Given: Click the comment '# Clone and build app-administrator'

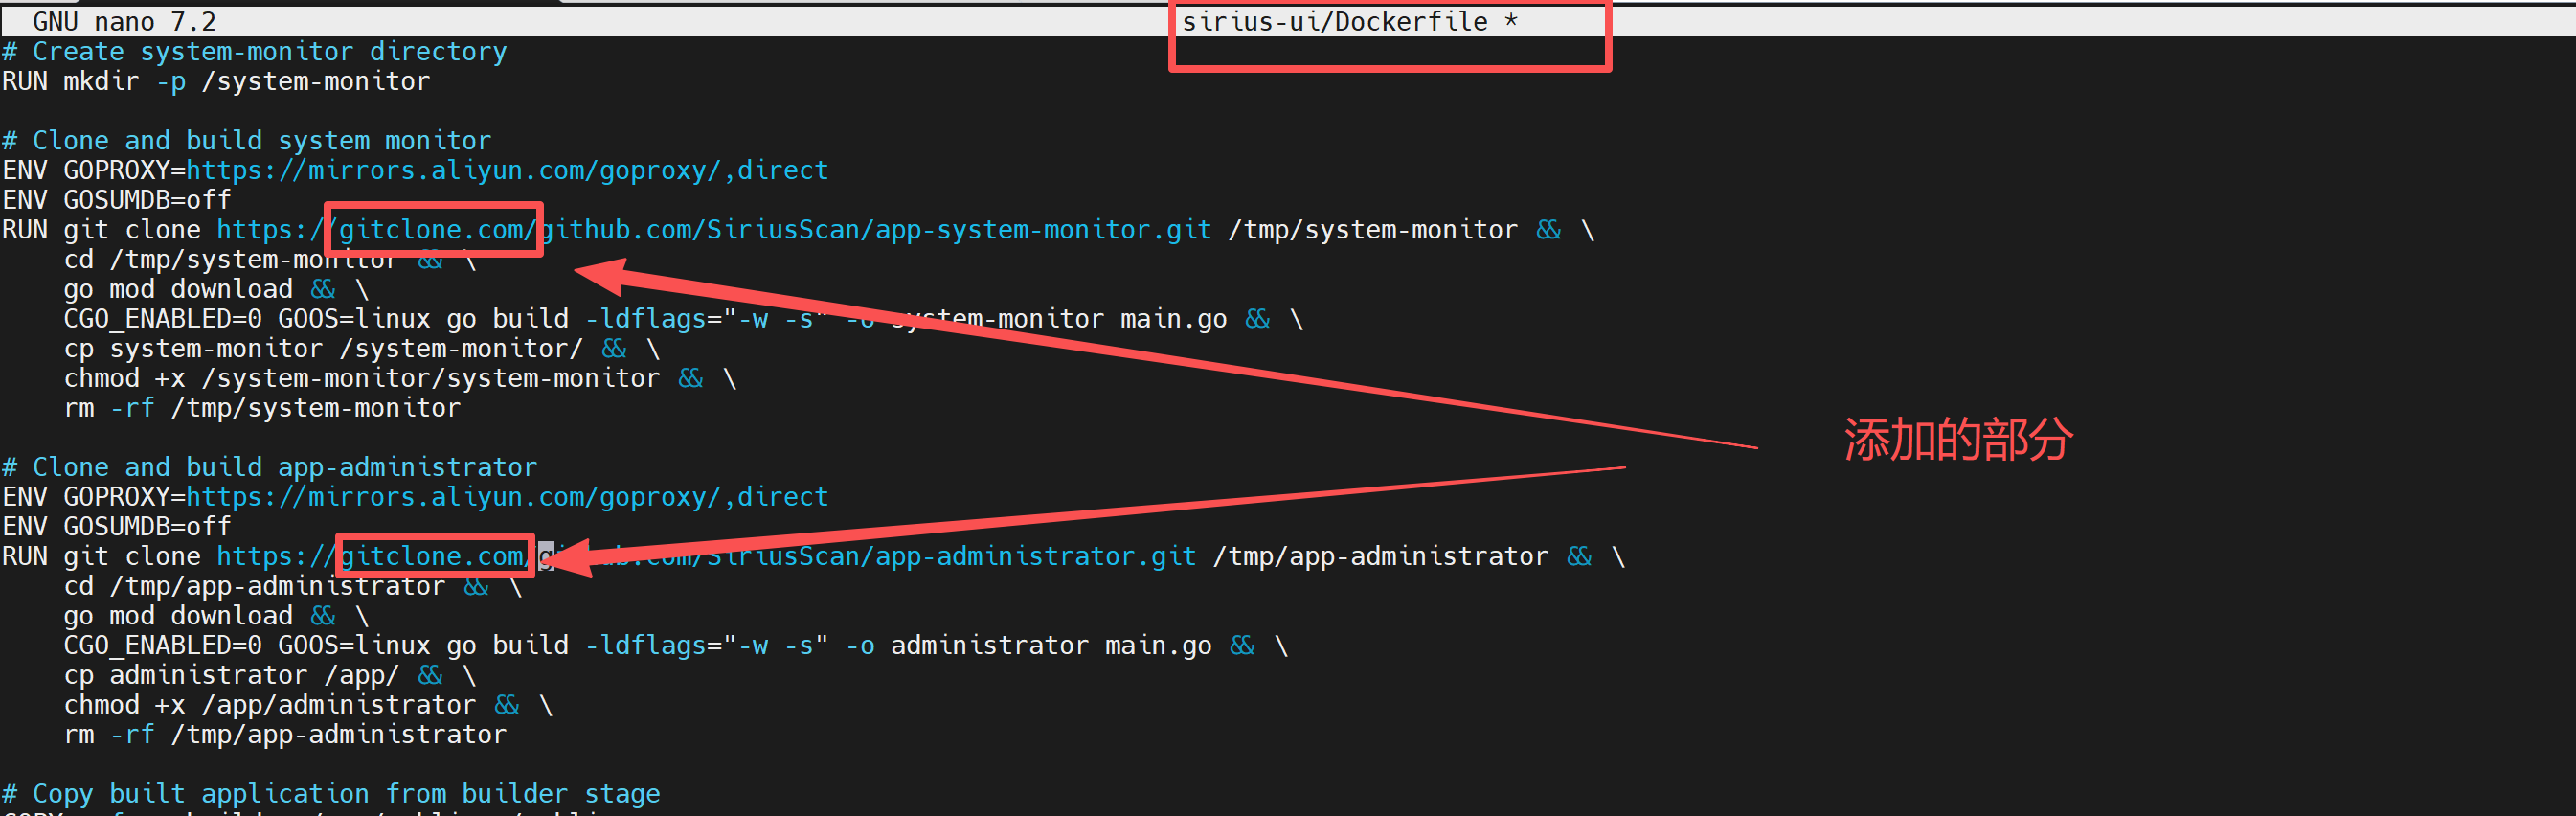Looking at the screenshot, I should 269,467.
